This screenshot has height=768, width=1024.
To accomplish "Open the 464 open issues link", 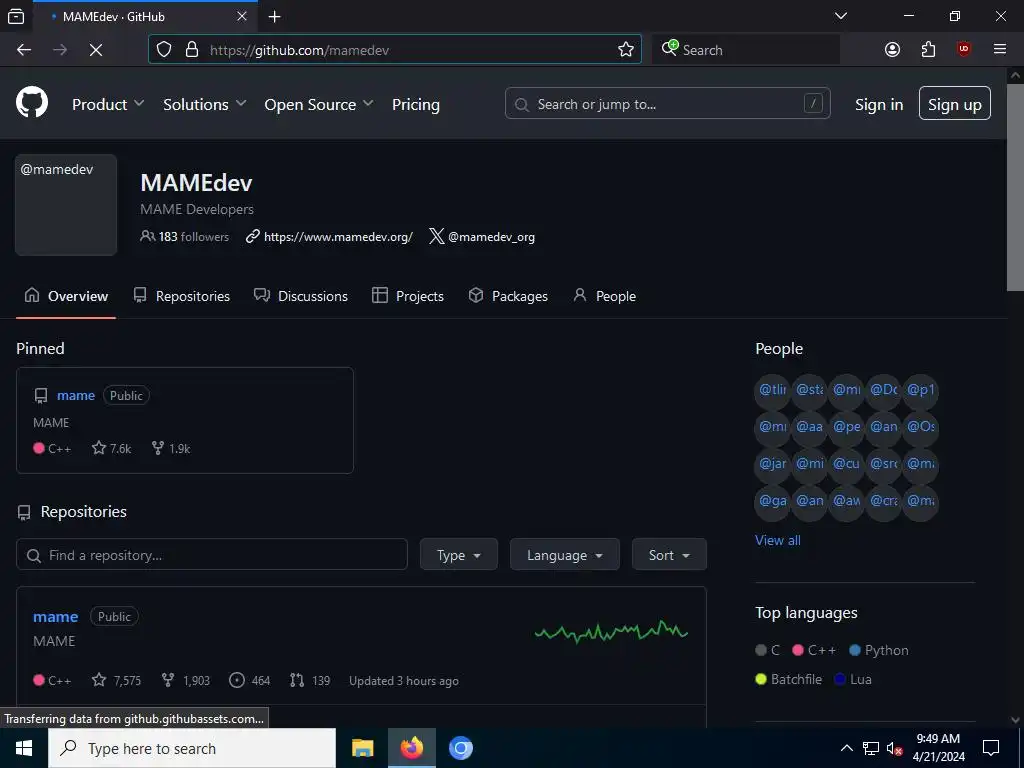I will [x=249, y=680].
